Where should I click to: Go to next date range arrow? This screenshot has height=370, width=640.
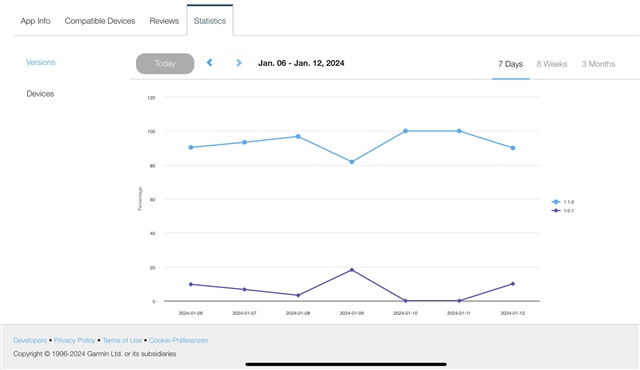(239, 62)
